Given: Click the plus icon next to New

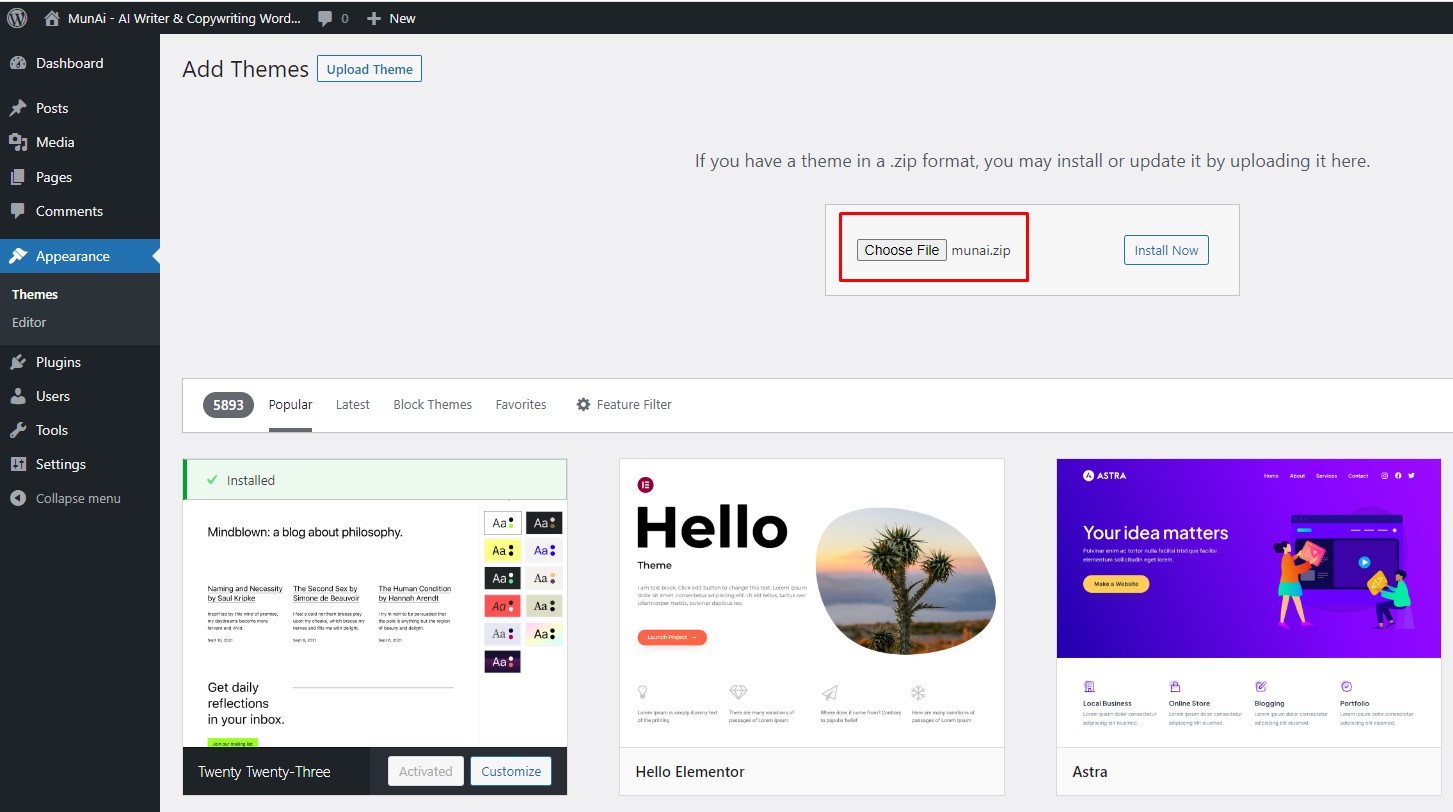Looking at the screenshot, I should [x=374, y=18].
